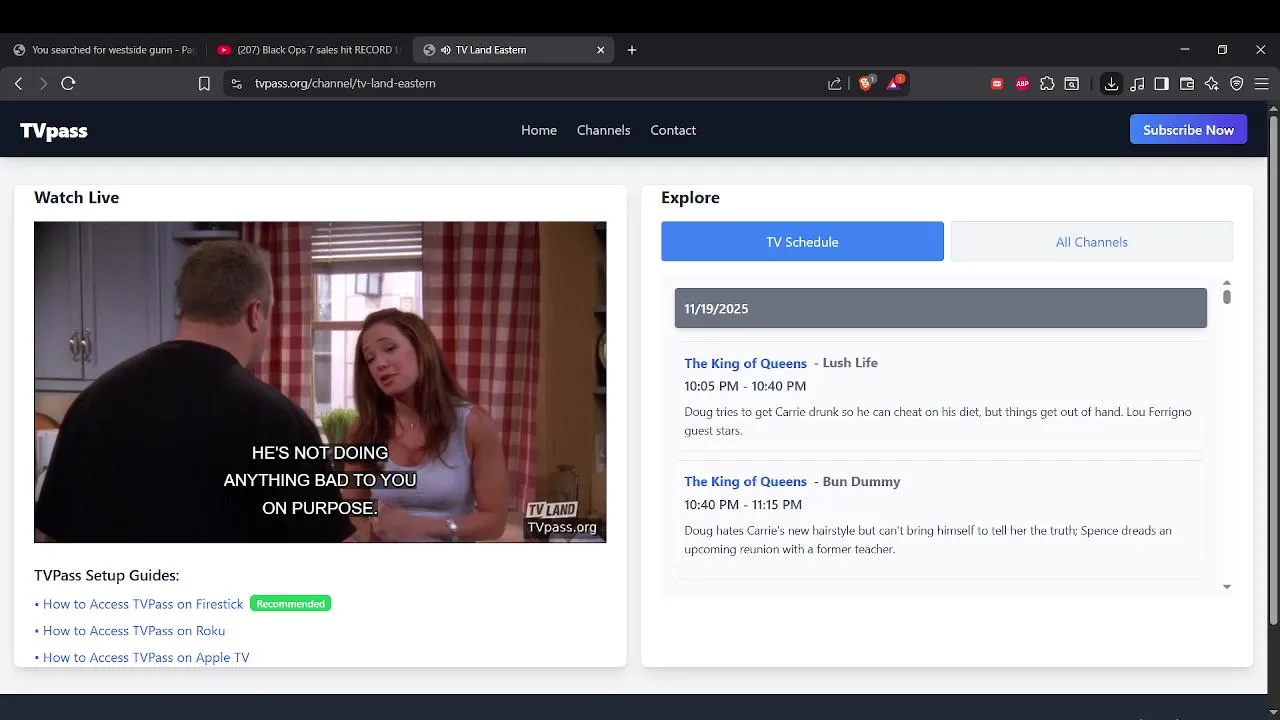Go back using the browser back arrow
1280x720 pixels.
click(x=18, y=84)
